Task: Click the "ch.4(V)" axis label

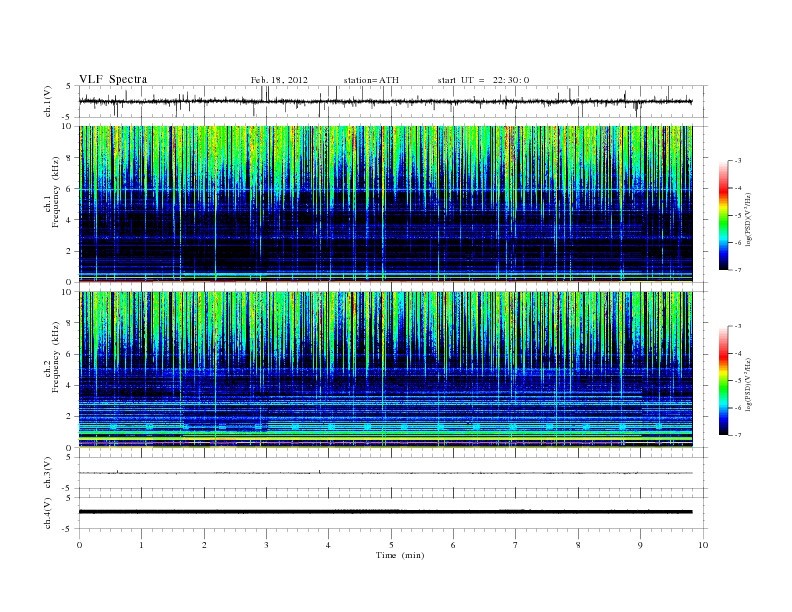Action: point(48,513)
